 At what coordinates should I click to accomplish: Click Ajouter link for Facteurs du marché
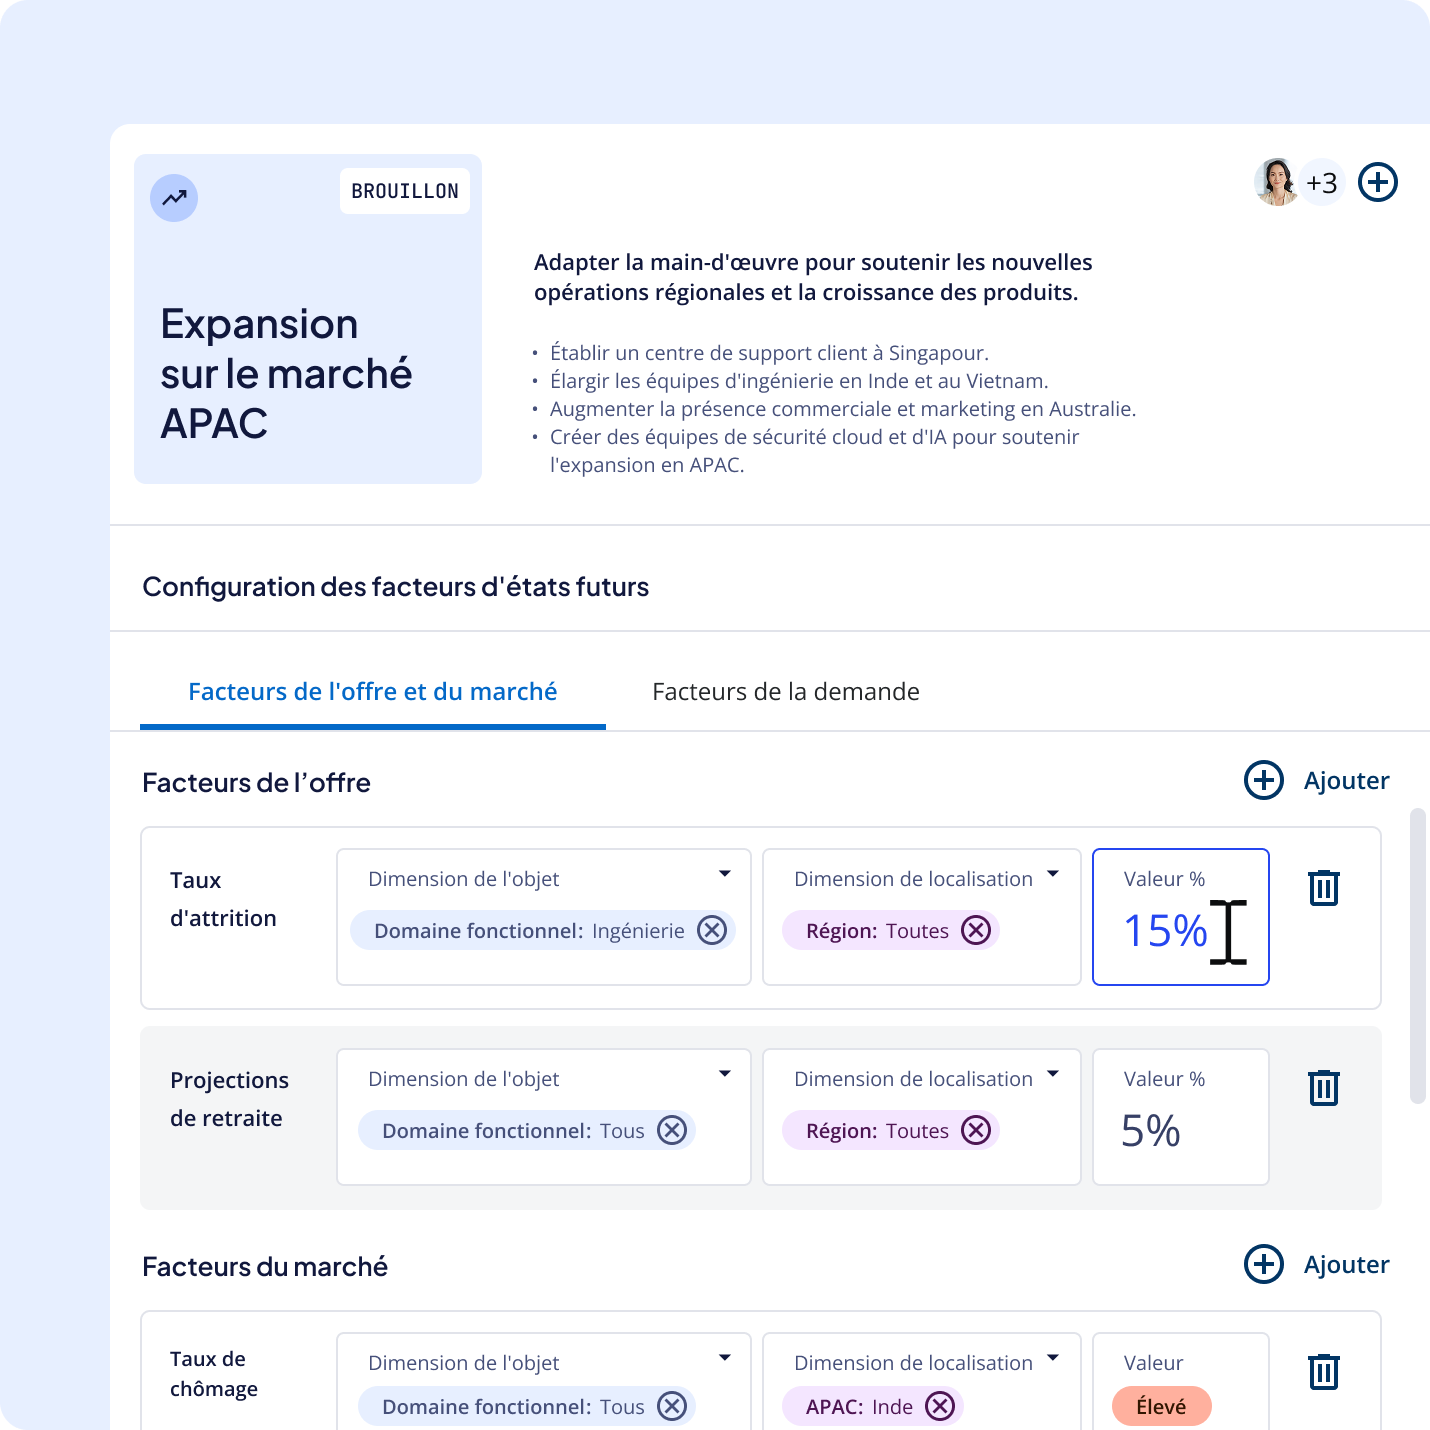tap(1346, 1265)
